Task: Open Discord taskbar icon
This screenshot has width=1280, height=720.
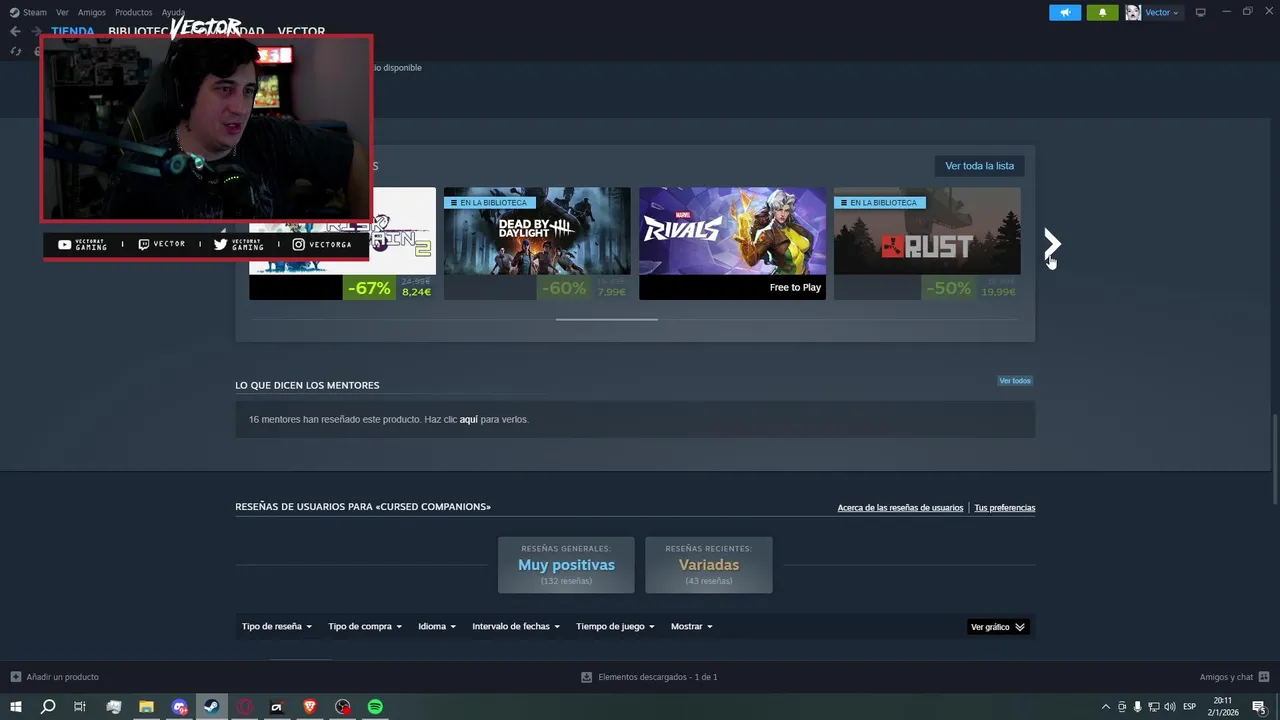Action: click(x=179, y=707)
